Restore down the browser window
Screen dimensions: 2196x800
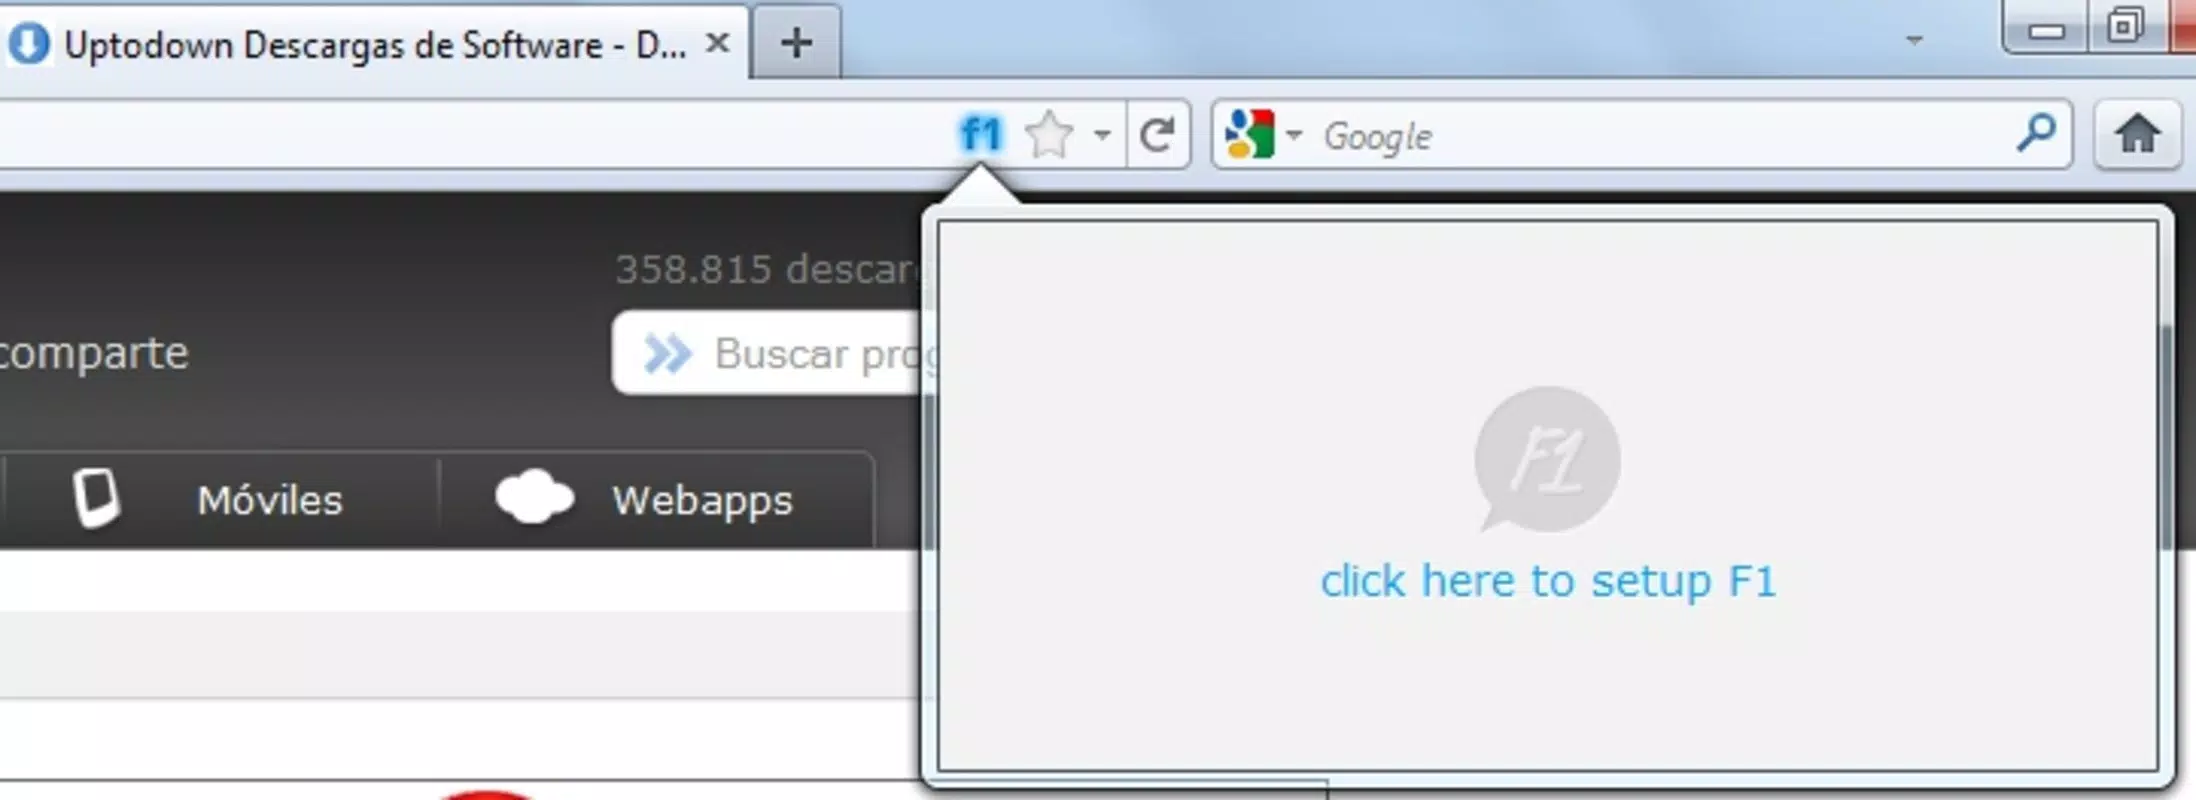(x=2125, y=27)
